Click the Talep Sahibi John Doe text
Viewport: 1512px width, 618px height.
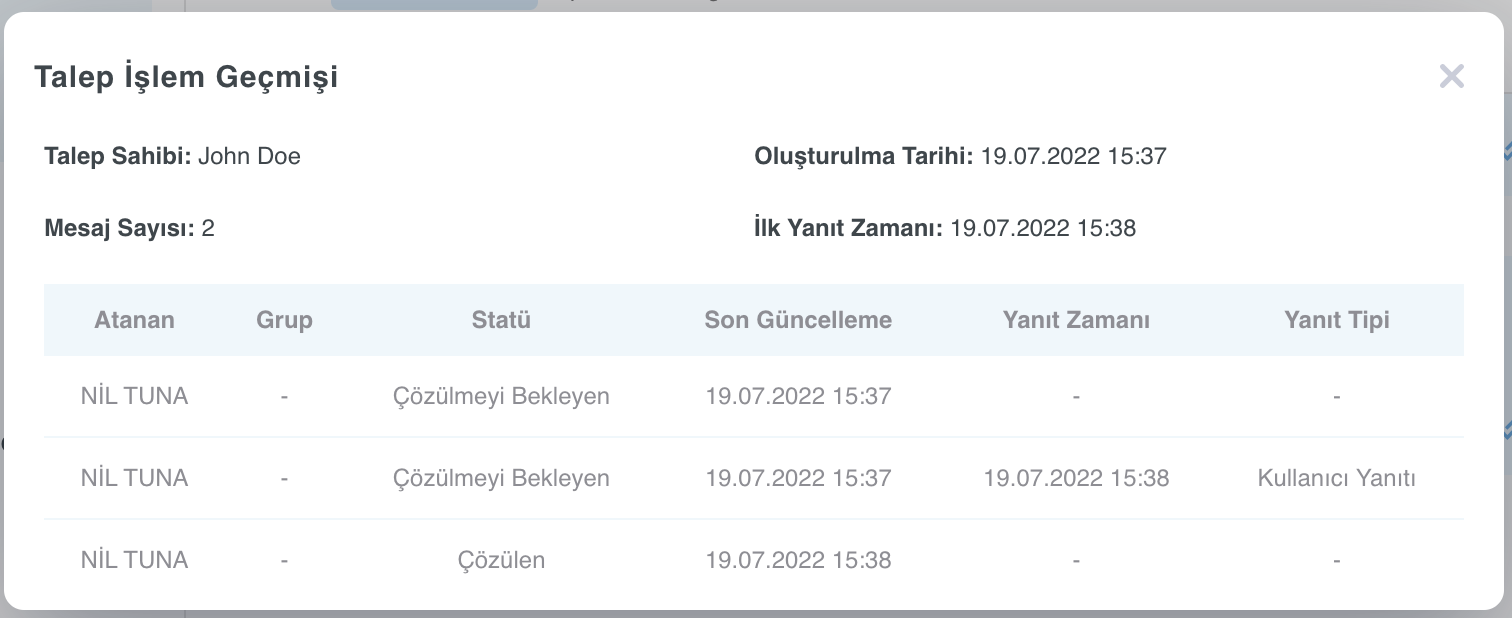(172, 156)
